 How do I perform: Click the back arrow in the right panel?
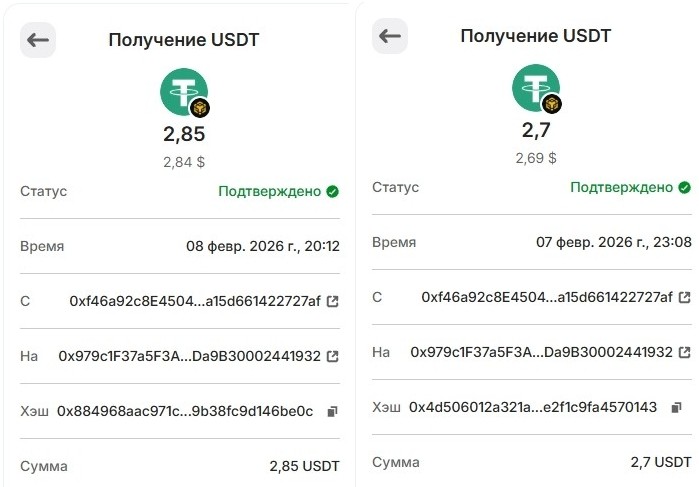(390, 36)
